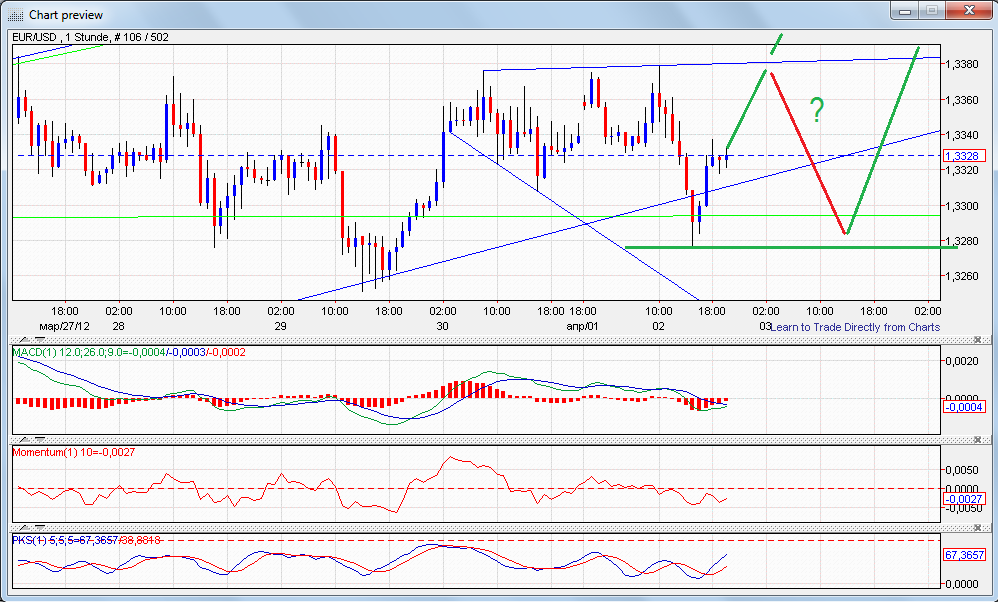This screenshot has height=602, width=998.
Task: Remove the MACD pane using its x icon
Action: (978, 339)
